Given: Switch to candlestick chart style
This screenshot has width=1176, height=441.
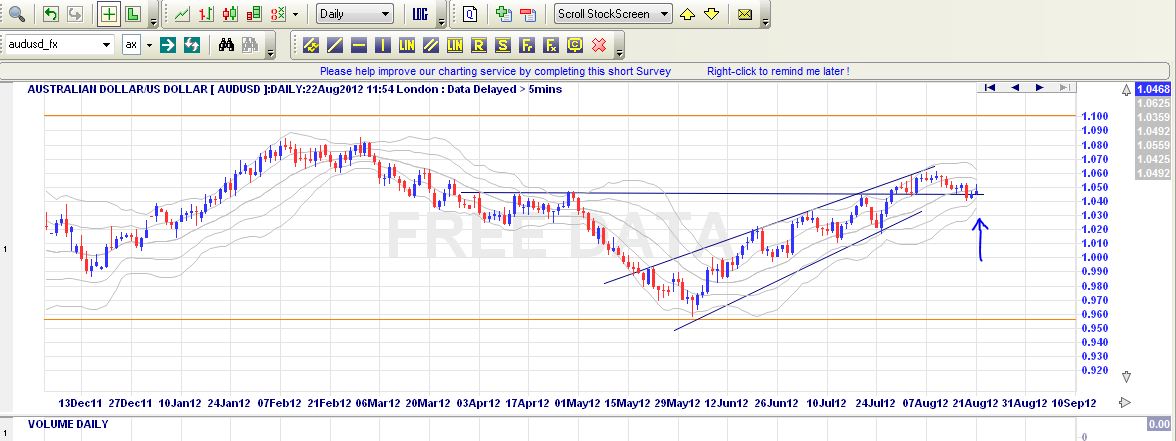Looking at the screenshot, I should (230, 14).
